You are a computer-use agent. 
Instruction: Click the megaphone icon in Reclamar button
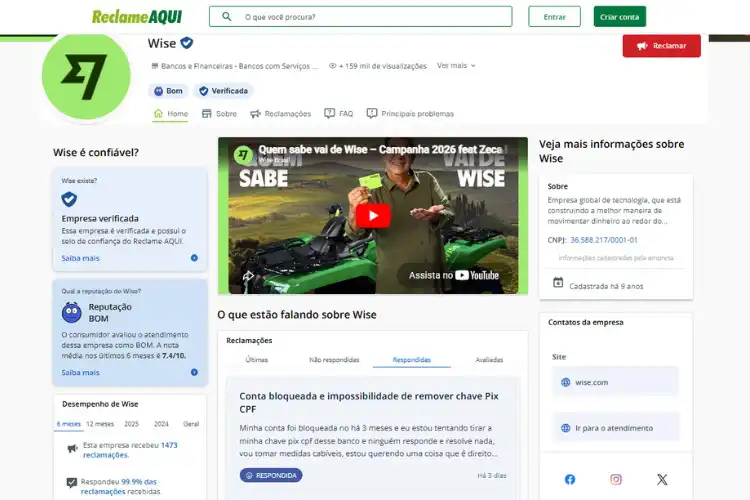pyautogui.click(x=642, y=46)
